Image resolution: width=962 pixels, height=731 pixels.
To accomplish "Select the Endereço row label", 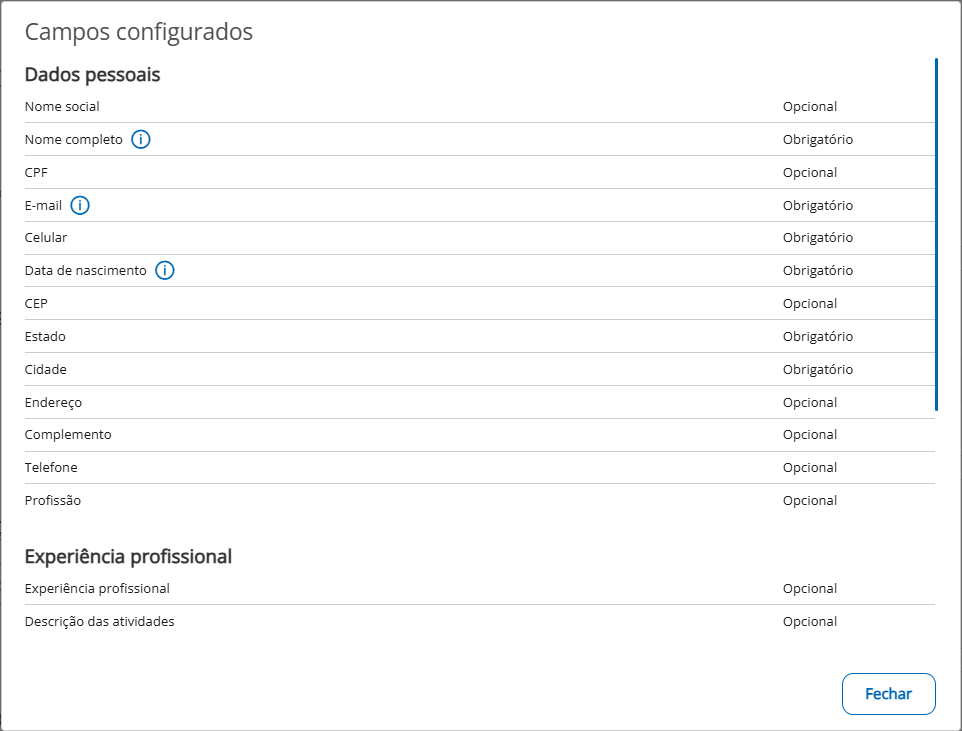I will tap(53, 403).
